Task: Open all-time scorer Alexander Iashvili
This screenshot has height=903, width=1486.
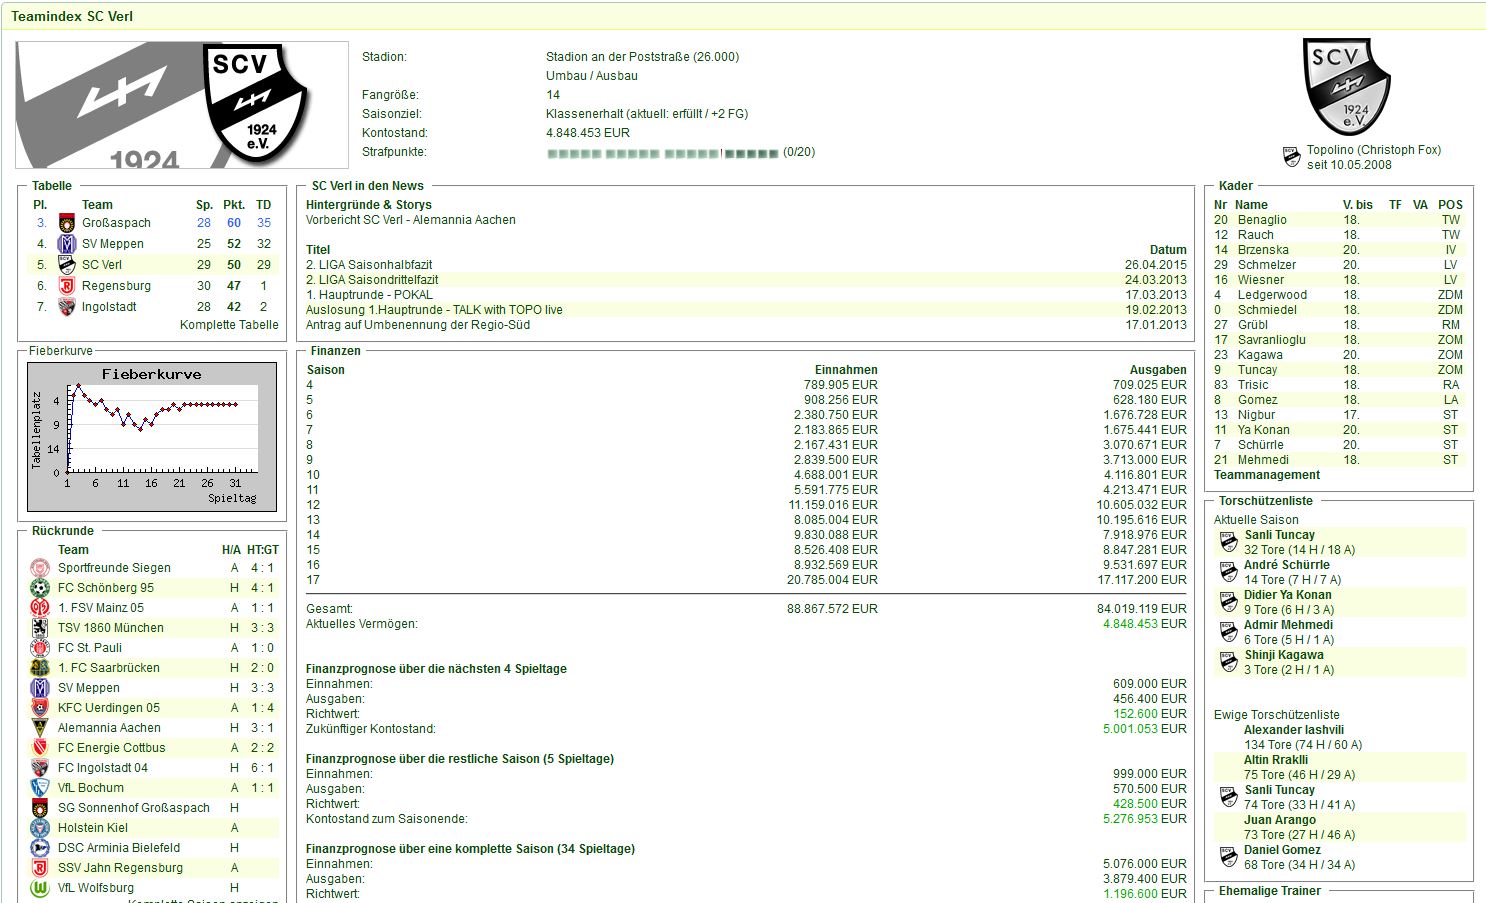Action: click(1294, 730)
